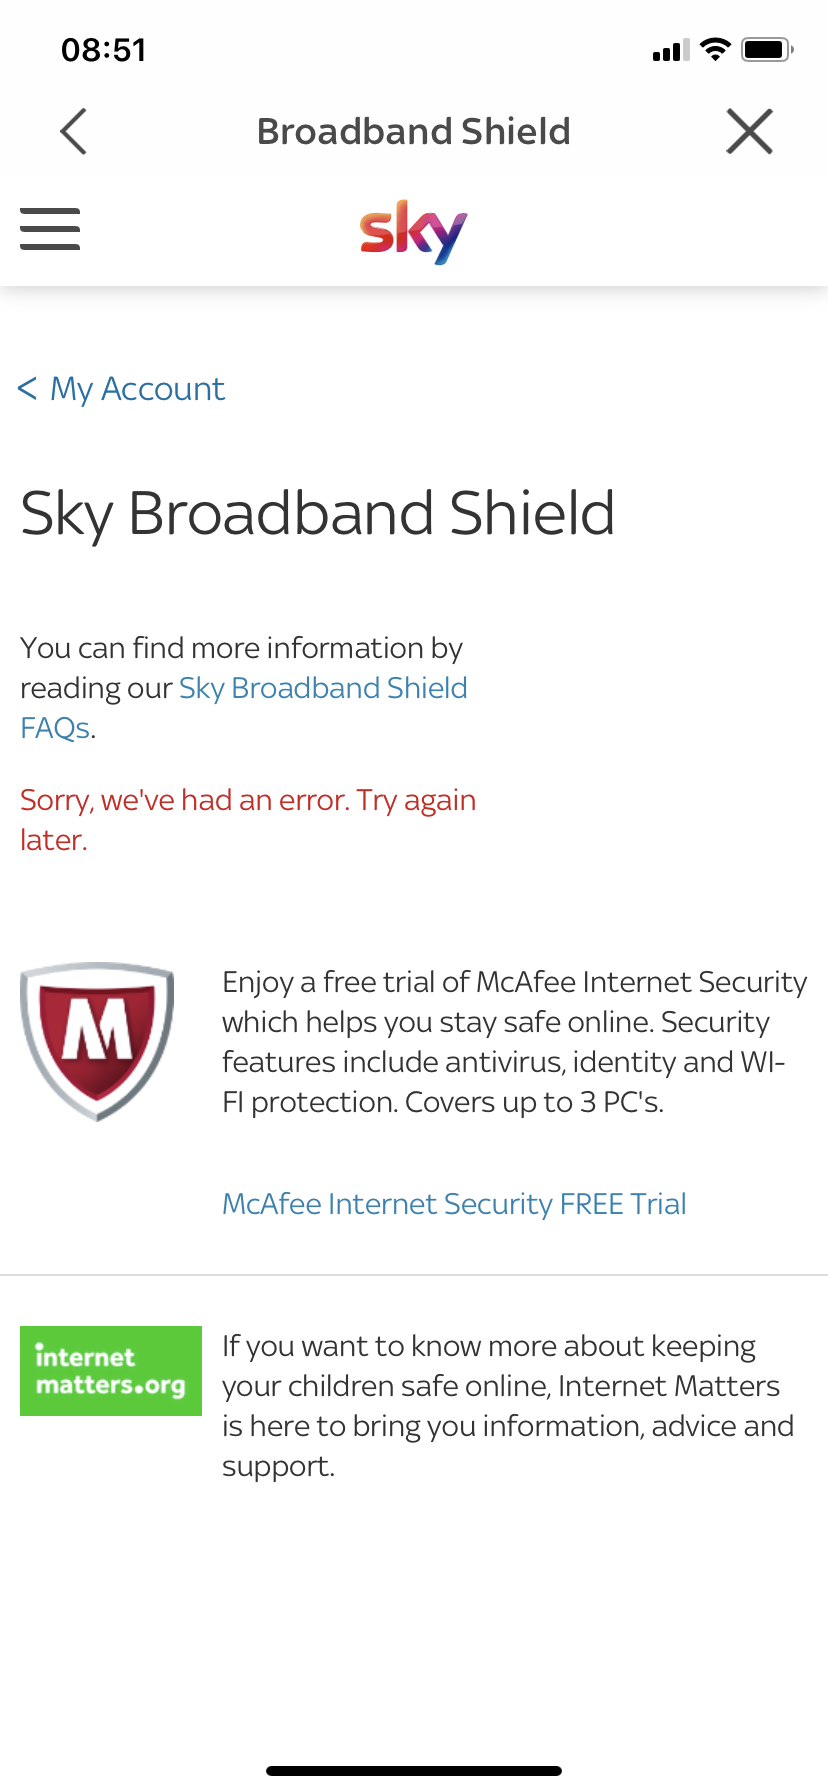Tap the battery icon in the status bar
The width and height of the screenshot is (828, 1792).
(x=767, y=49)
